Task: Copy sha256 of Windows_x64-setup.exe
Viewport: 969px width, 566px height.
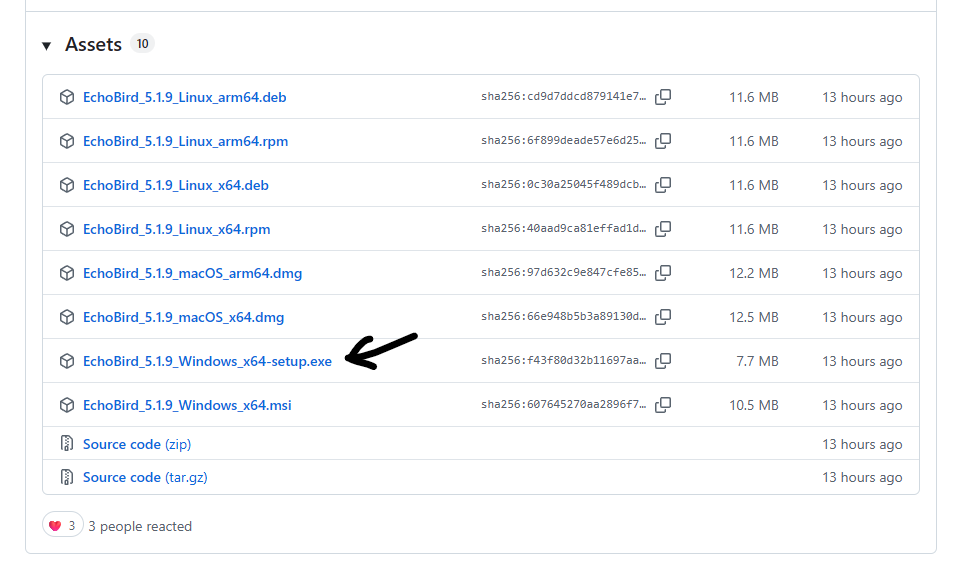Action: coord(663,361)
